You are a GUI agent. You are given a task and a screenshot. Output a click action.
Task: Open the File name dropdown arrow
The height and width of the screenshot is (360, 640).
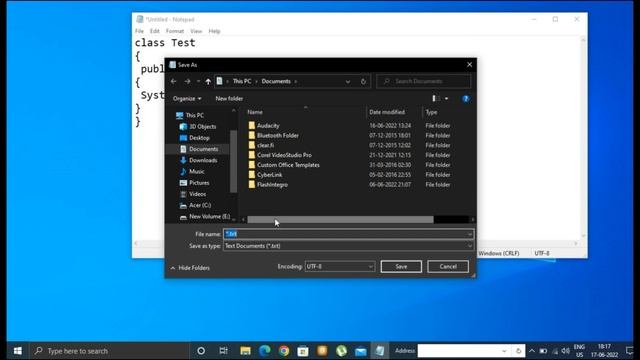470,234
